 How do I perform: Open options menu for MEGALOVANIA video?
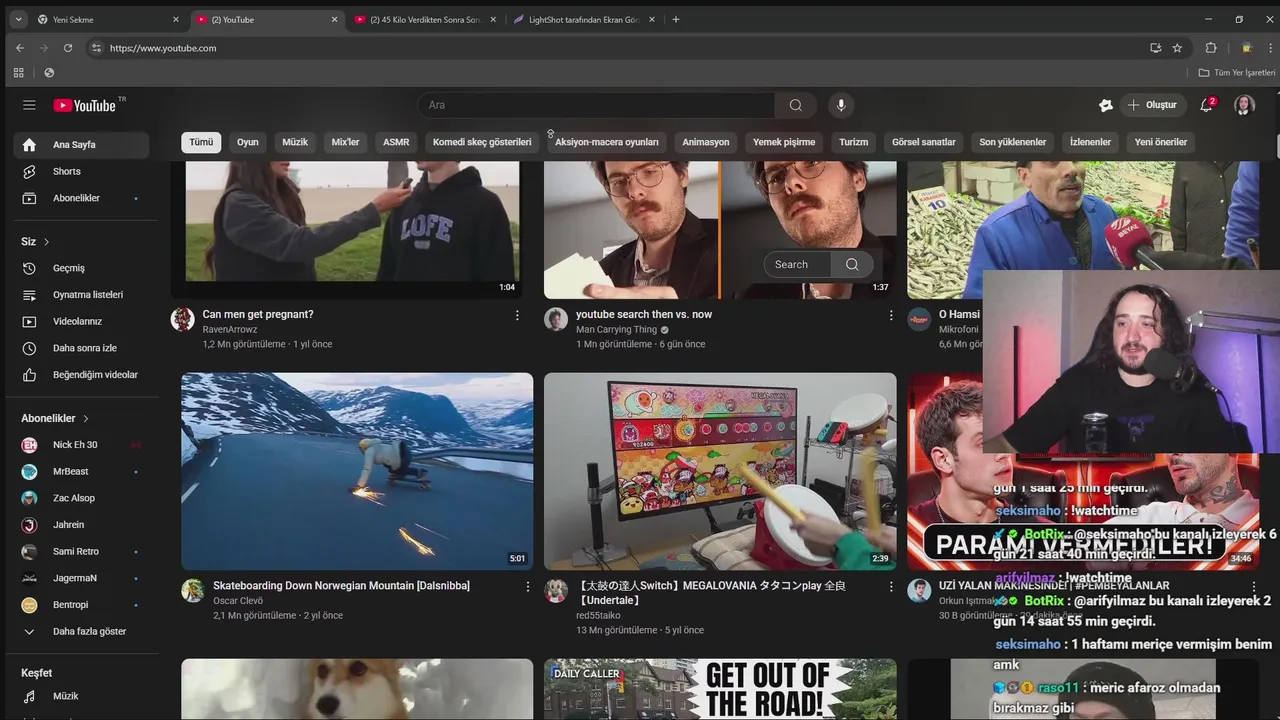pos(891,587)
